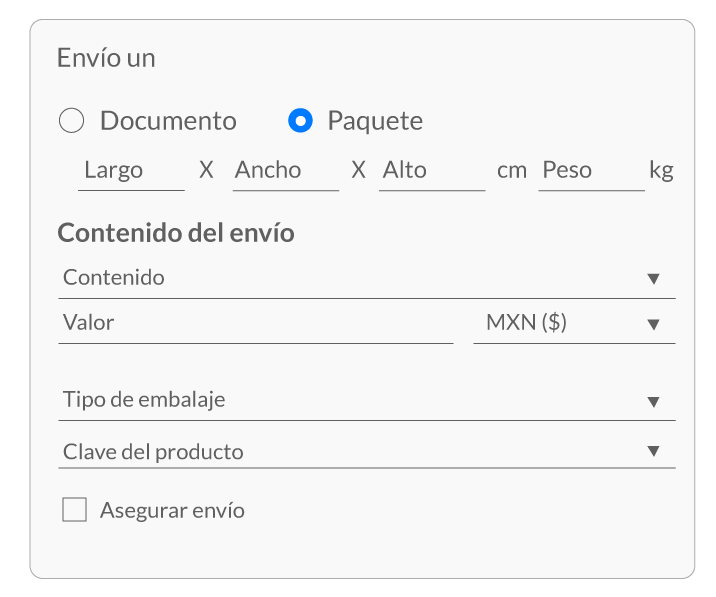716x597 pixels.
Task: Click the Paquete label text
Action: pyautogui.click(x=375, y=122)
